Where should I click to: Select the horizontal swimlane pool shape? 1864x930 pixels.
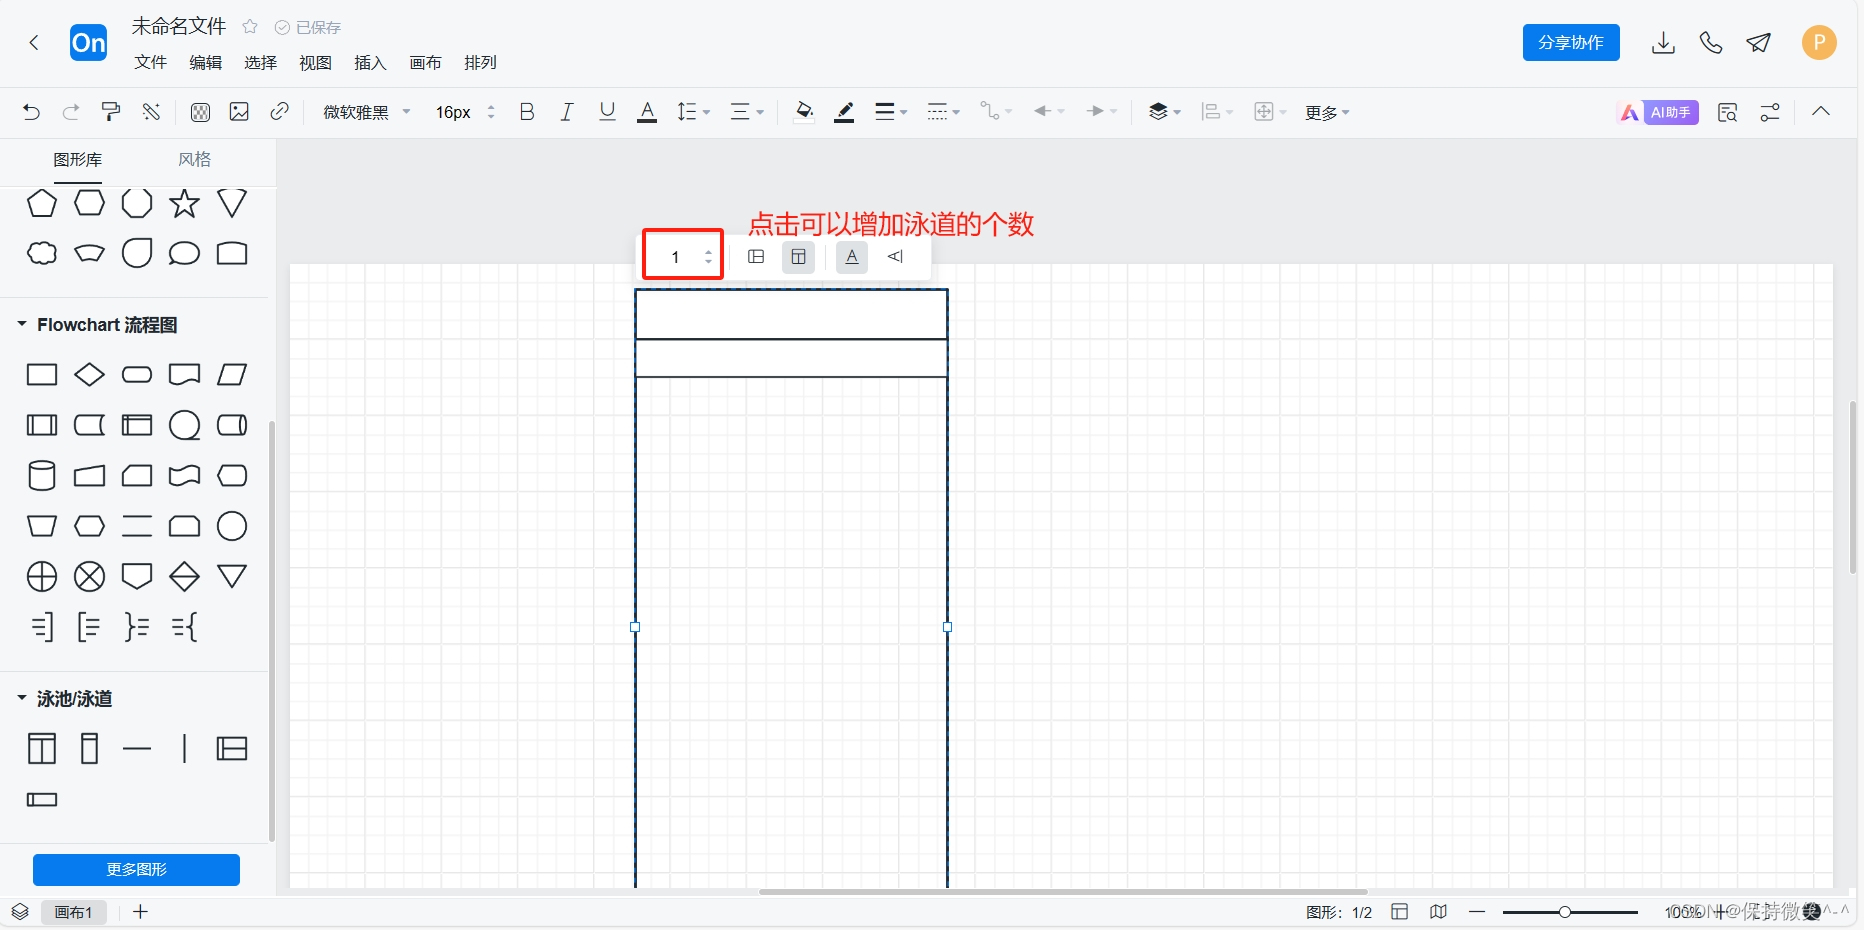coord(232,748)
